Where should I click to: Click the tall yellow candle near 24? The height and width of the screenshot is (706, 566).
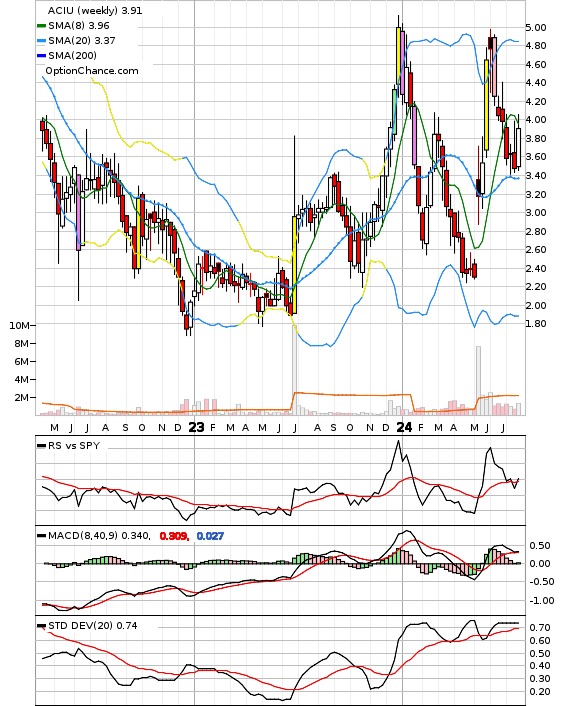398,56
